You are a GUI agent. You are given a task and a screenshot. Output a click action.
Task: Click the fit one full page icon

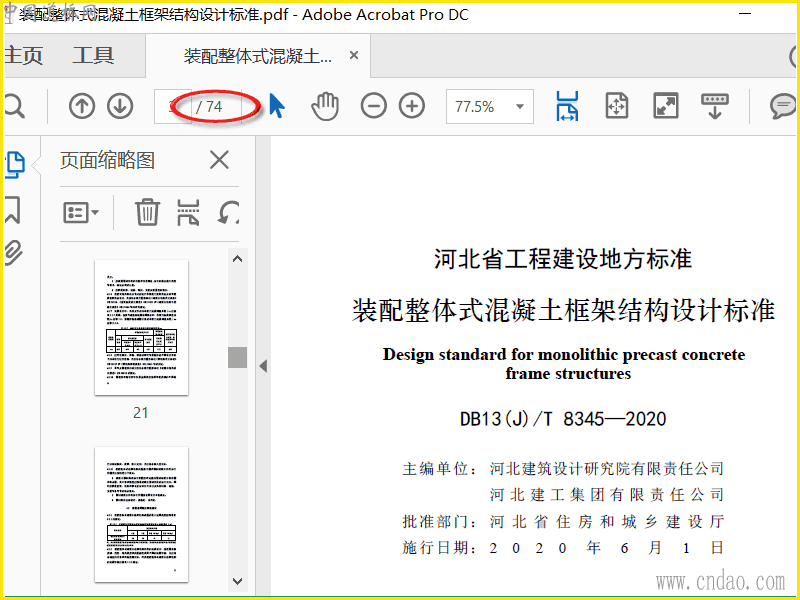[616, 106]
